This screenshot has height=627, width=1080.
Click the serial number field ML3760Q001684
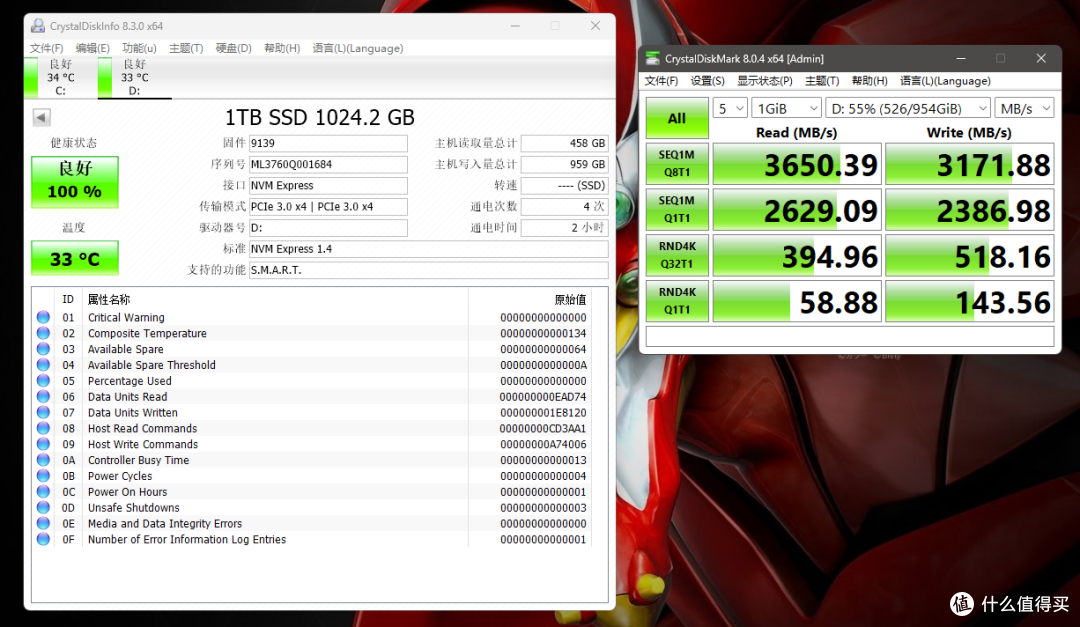328,165
